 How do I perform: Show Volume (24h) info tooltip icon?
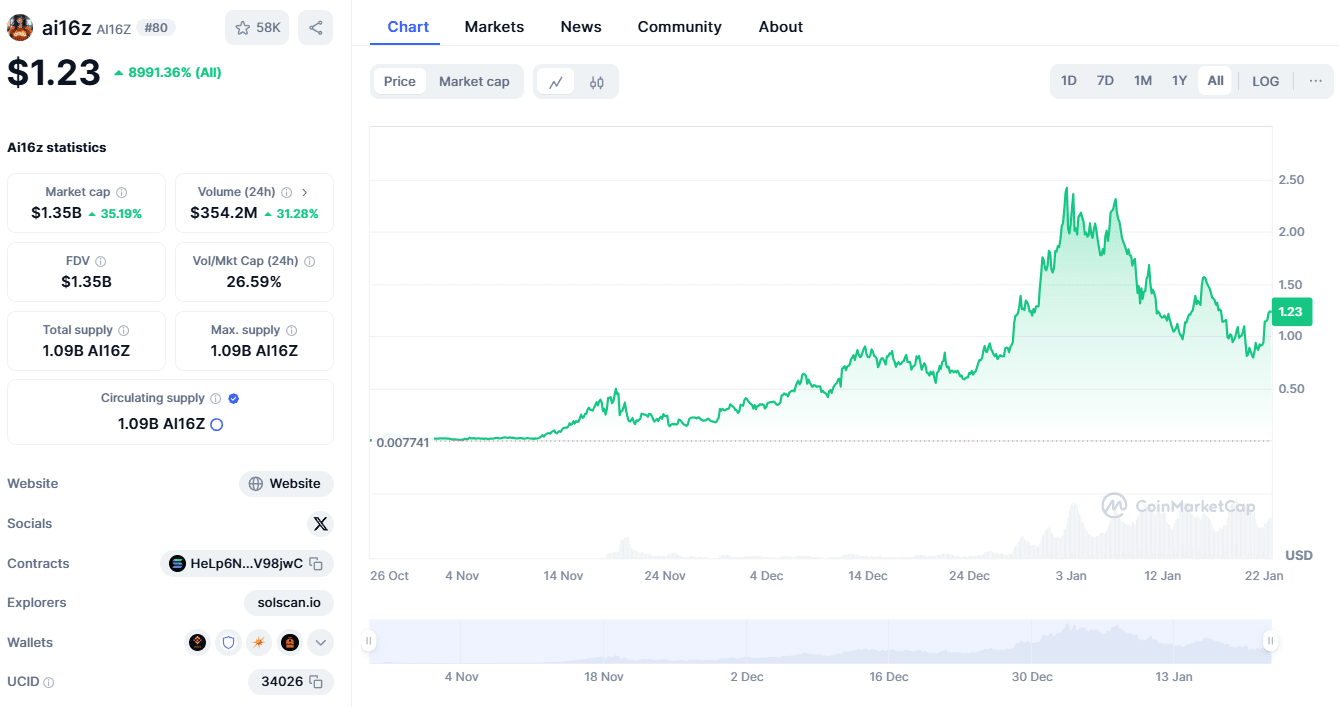pyautogui.click(x=286, y=192)
